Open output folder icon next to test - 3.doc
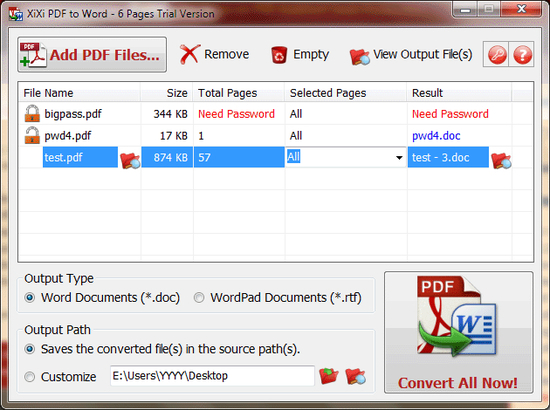 pyautogui.click(x=501, y=161)
